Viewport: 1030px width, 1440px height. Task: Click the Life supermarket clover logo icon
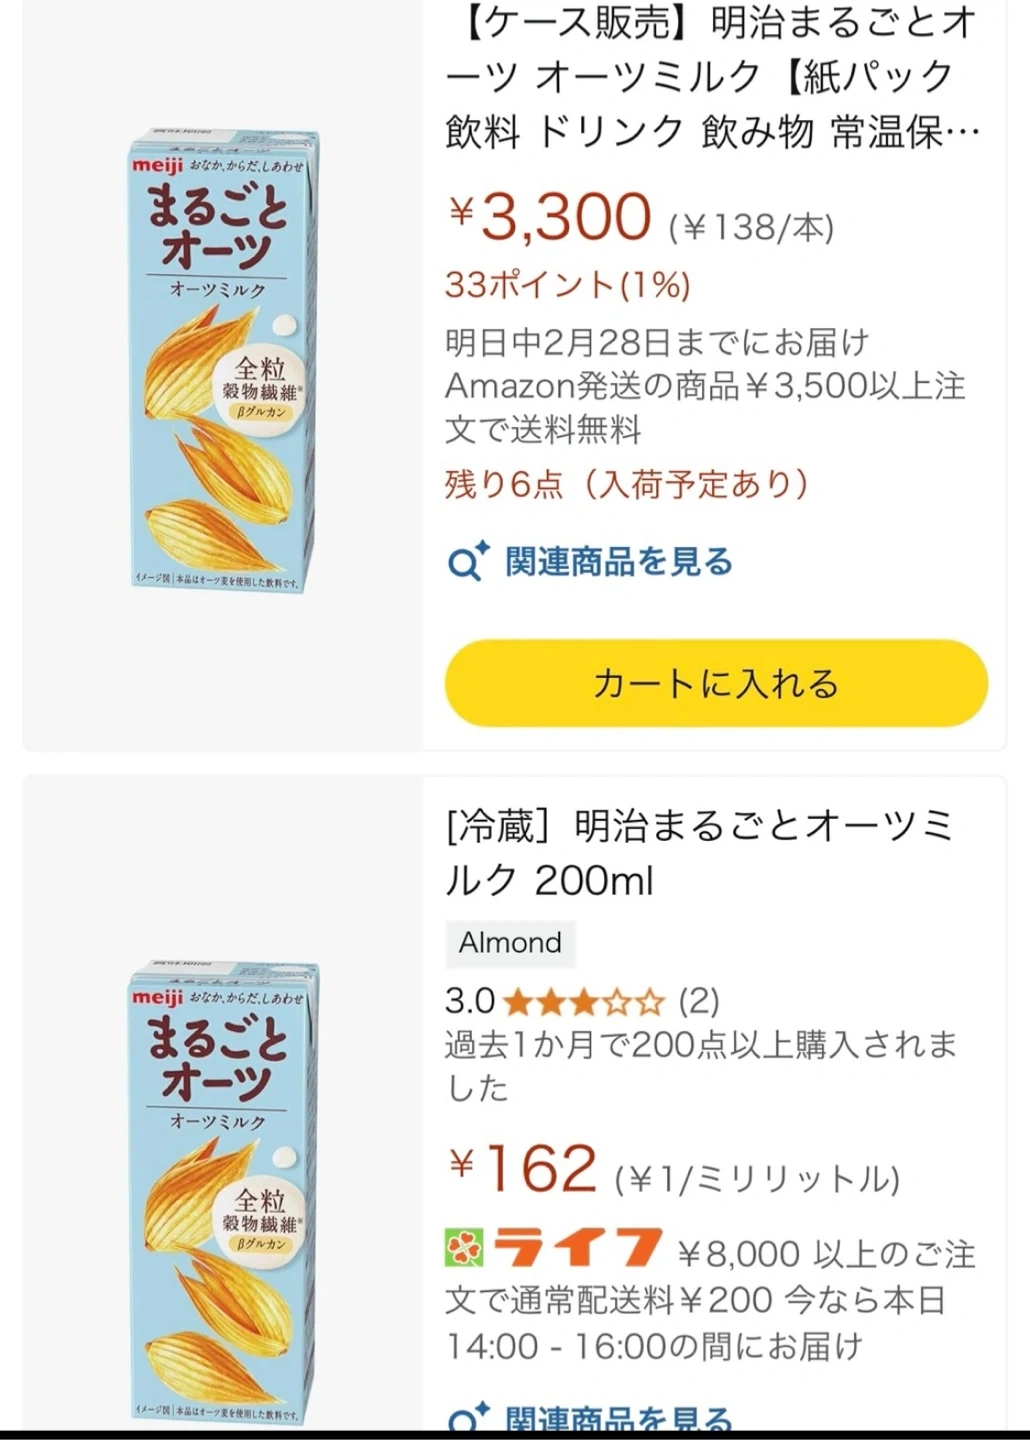point(464,1247)
